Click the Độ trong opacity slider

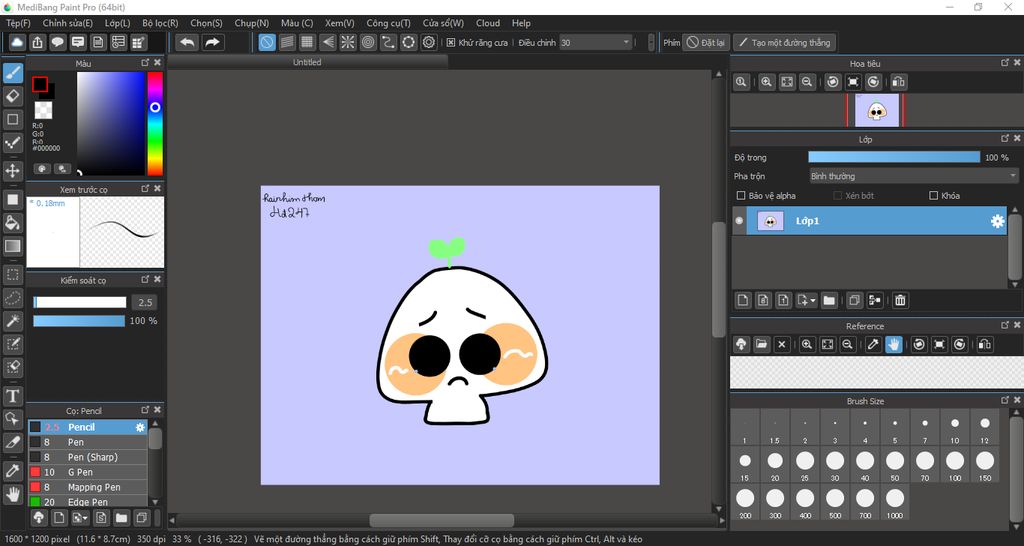(x=894, y=157)
